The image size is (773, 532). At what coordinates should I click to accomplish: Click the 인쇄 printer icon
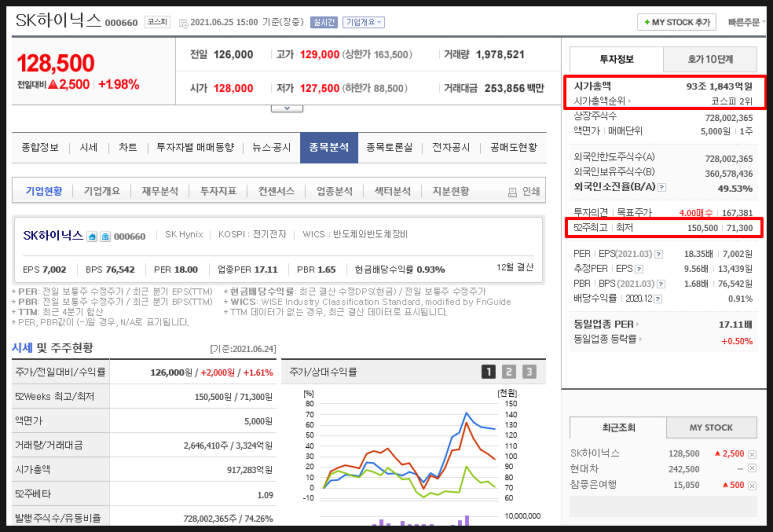(x=512, y=192)
